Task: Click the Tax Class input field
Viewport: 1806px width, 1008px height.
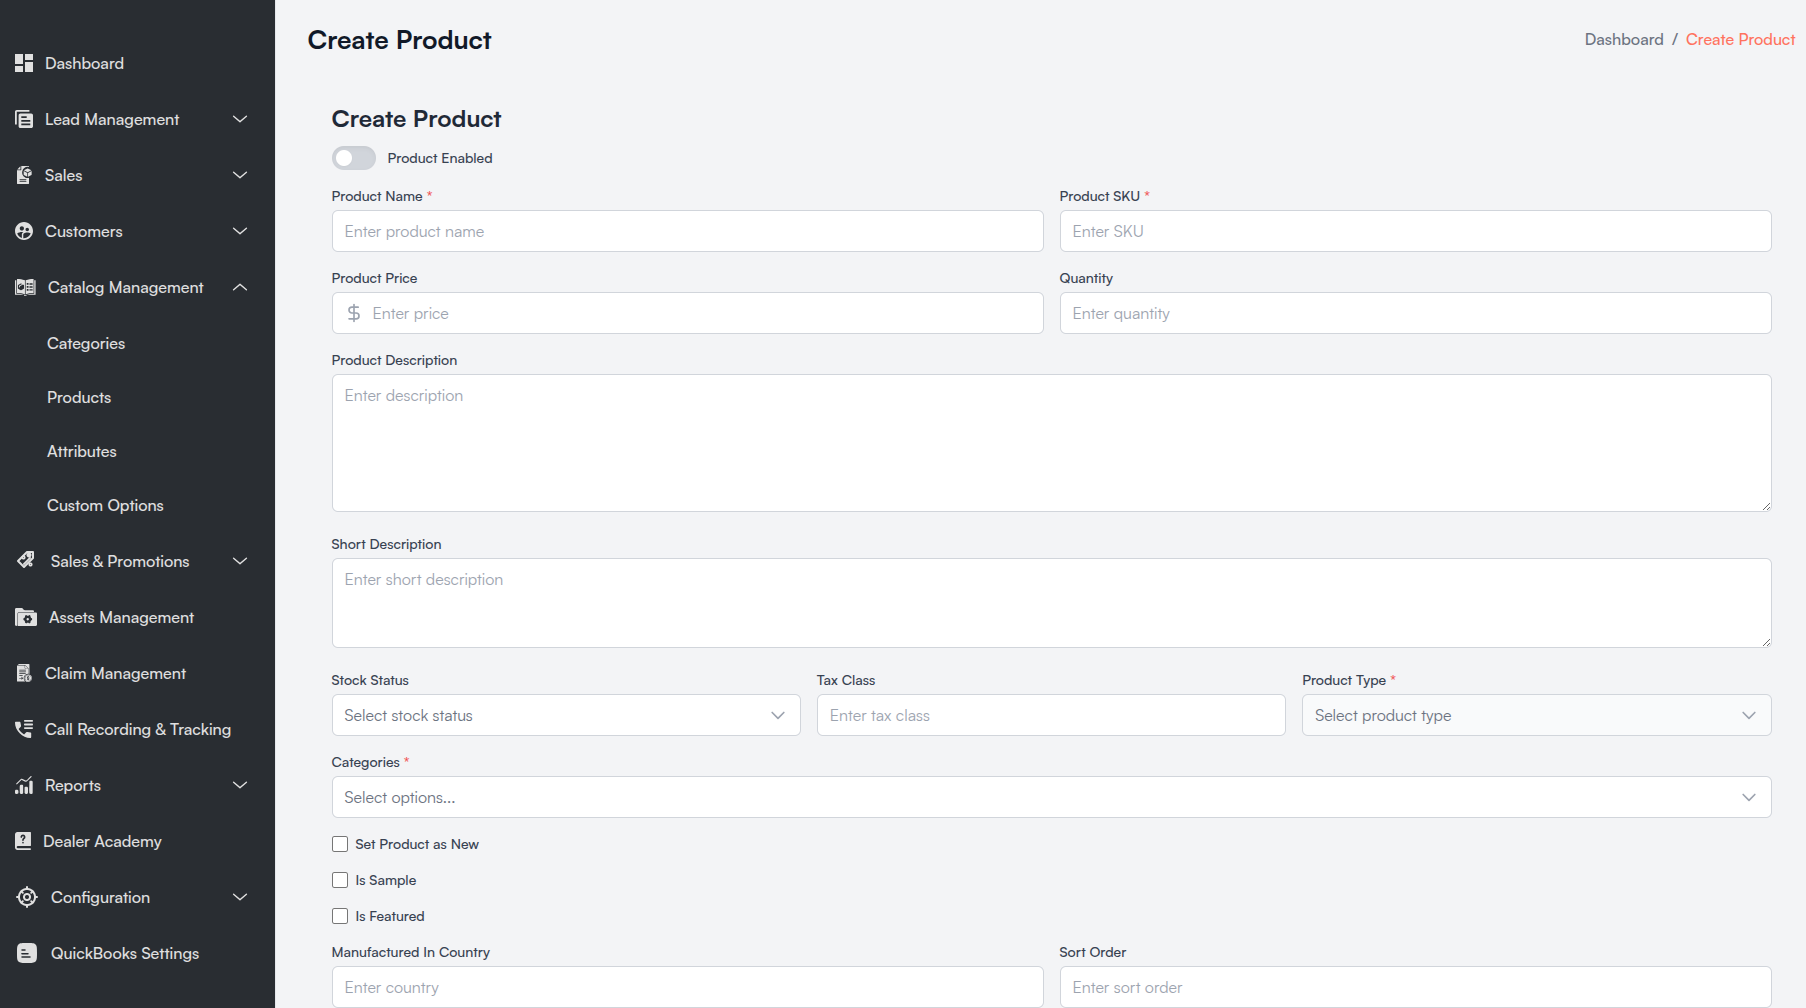Action: (1051, 715)
